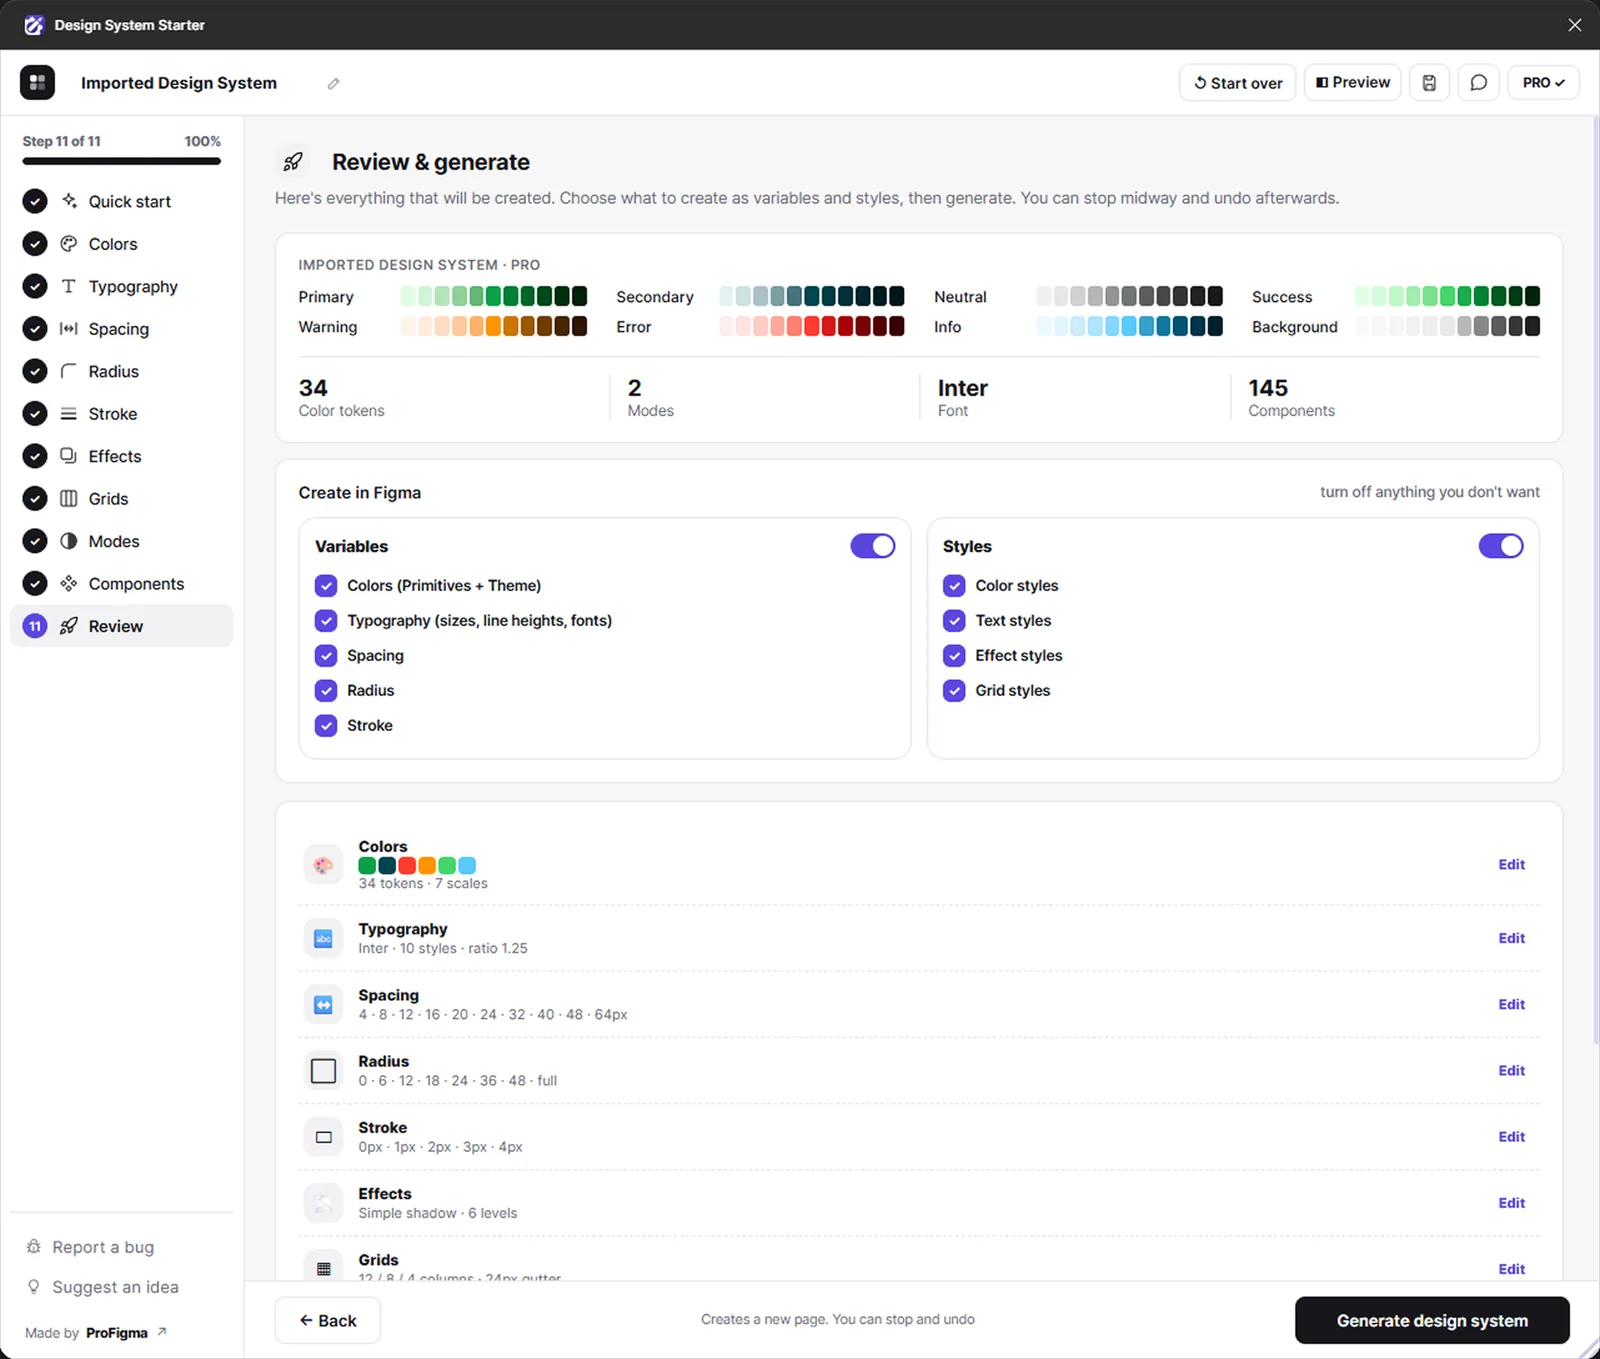This screenshot has height=1359, width=1600.
Task: Go to the Components step in sidebar
Action: [121, 584]
